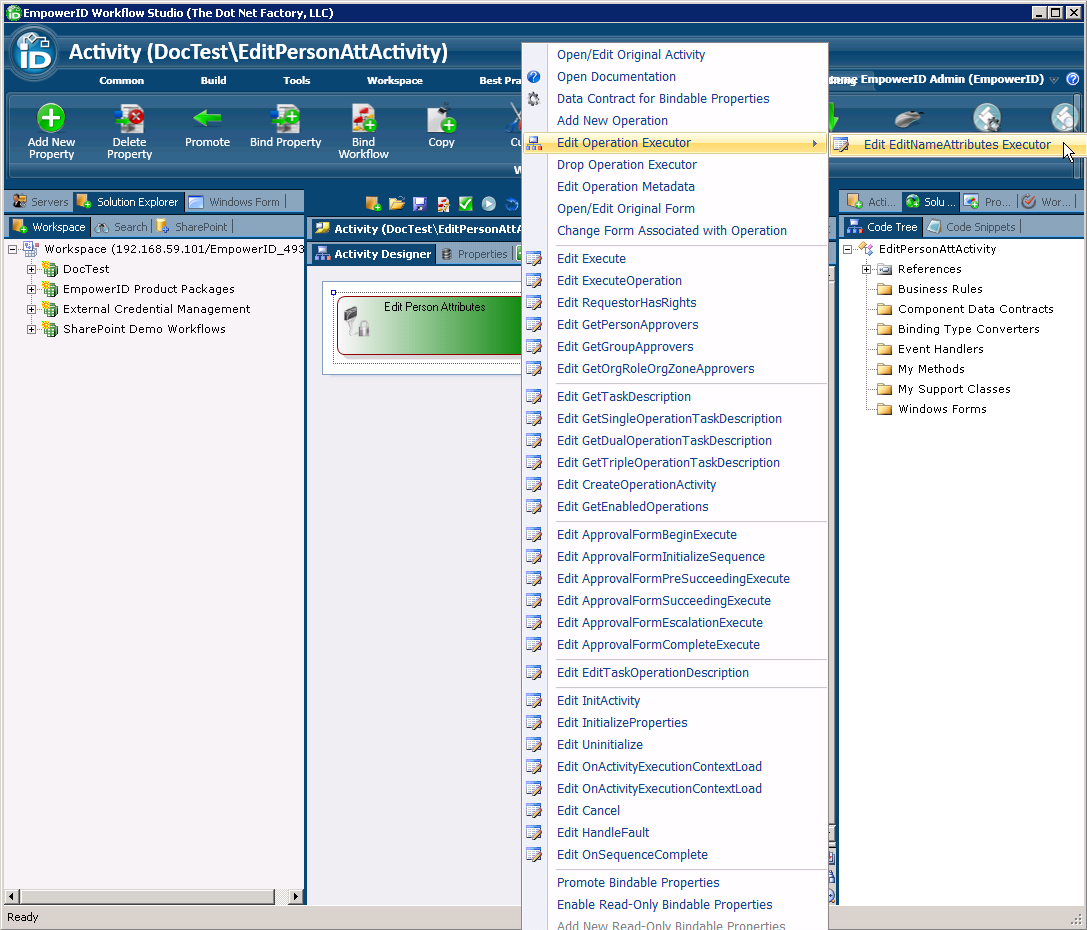Select the Build ribbon tab

pos(213,81)
